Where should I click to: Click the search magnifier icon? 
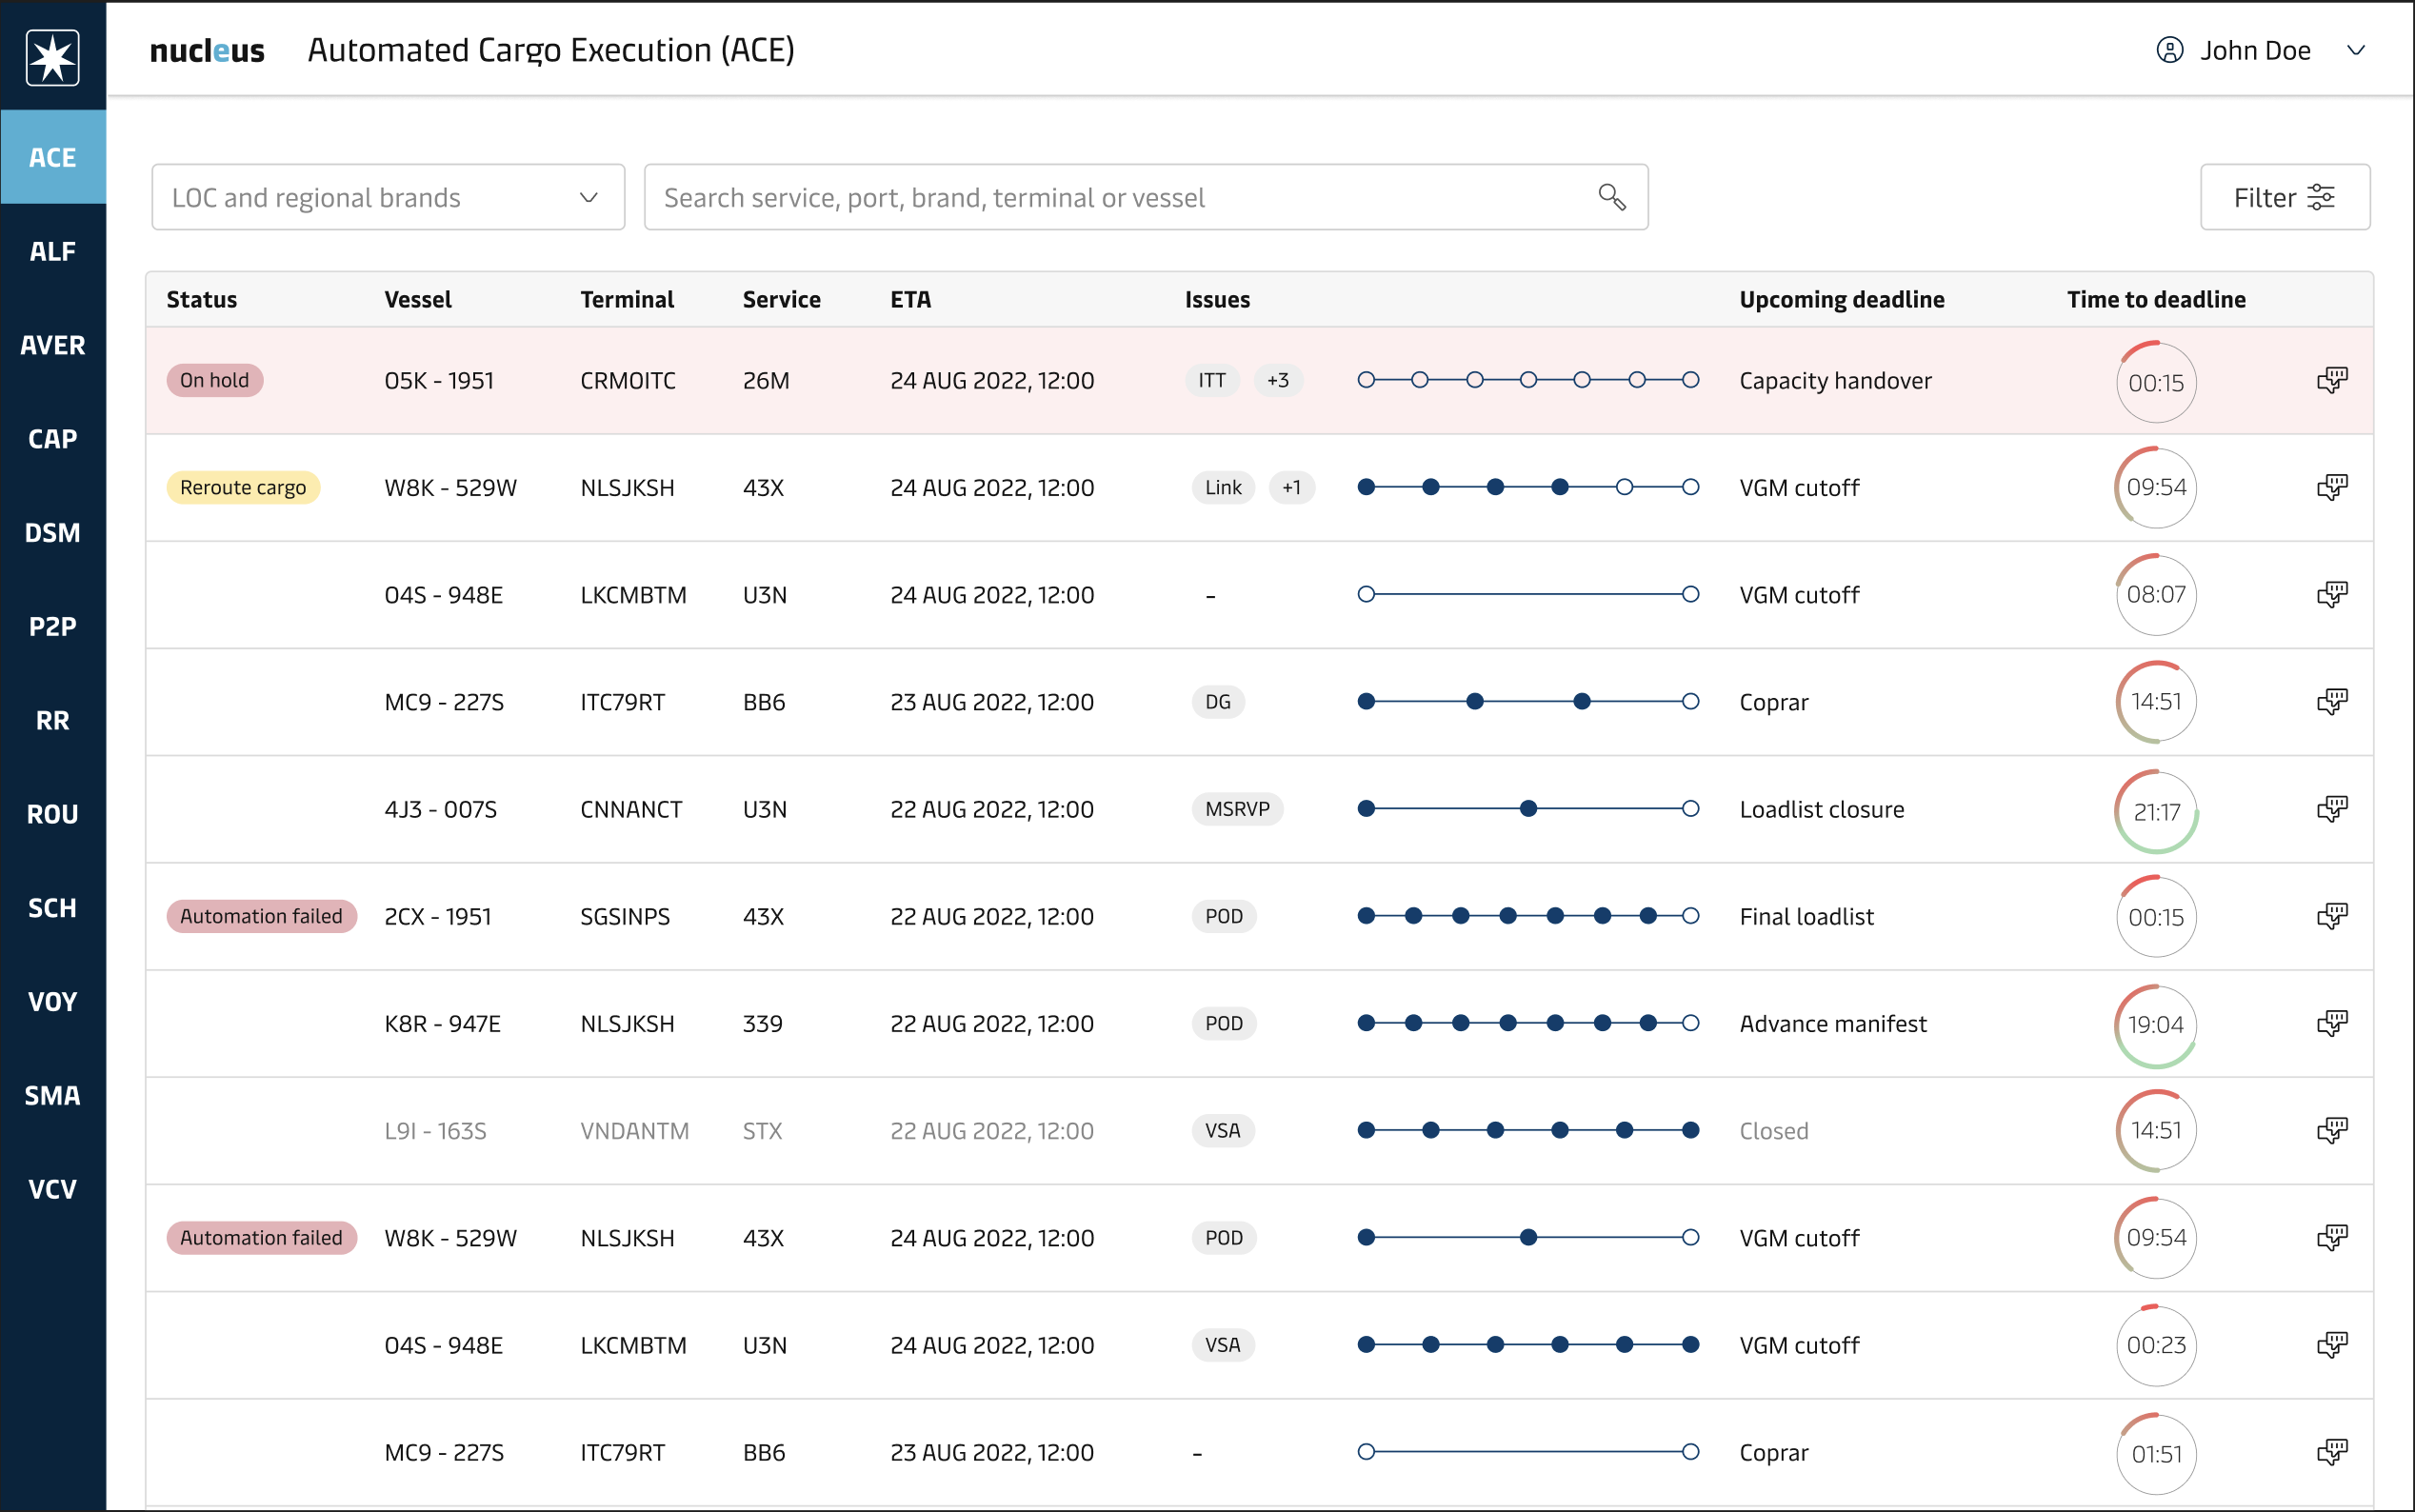pyautogui.click(x=1611, y=197)
